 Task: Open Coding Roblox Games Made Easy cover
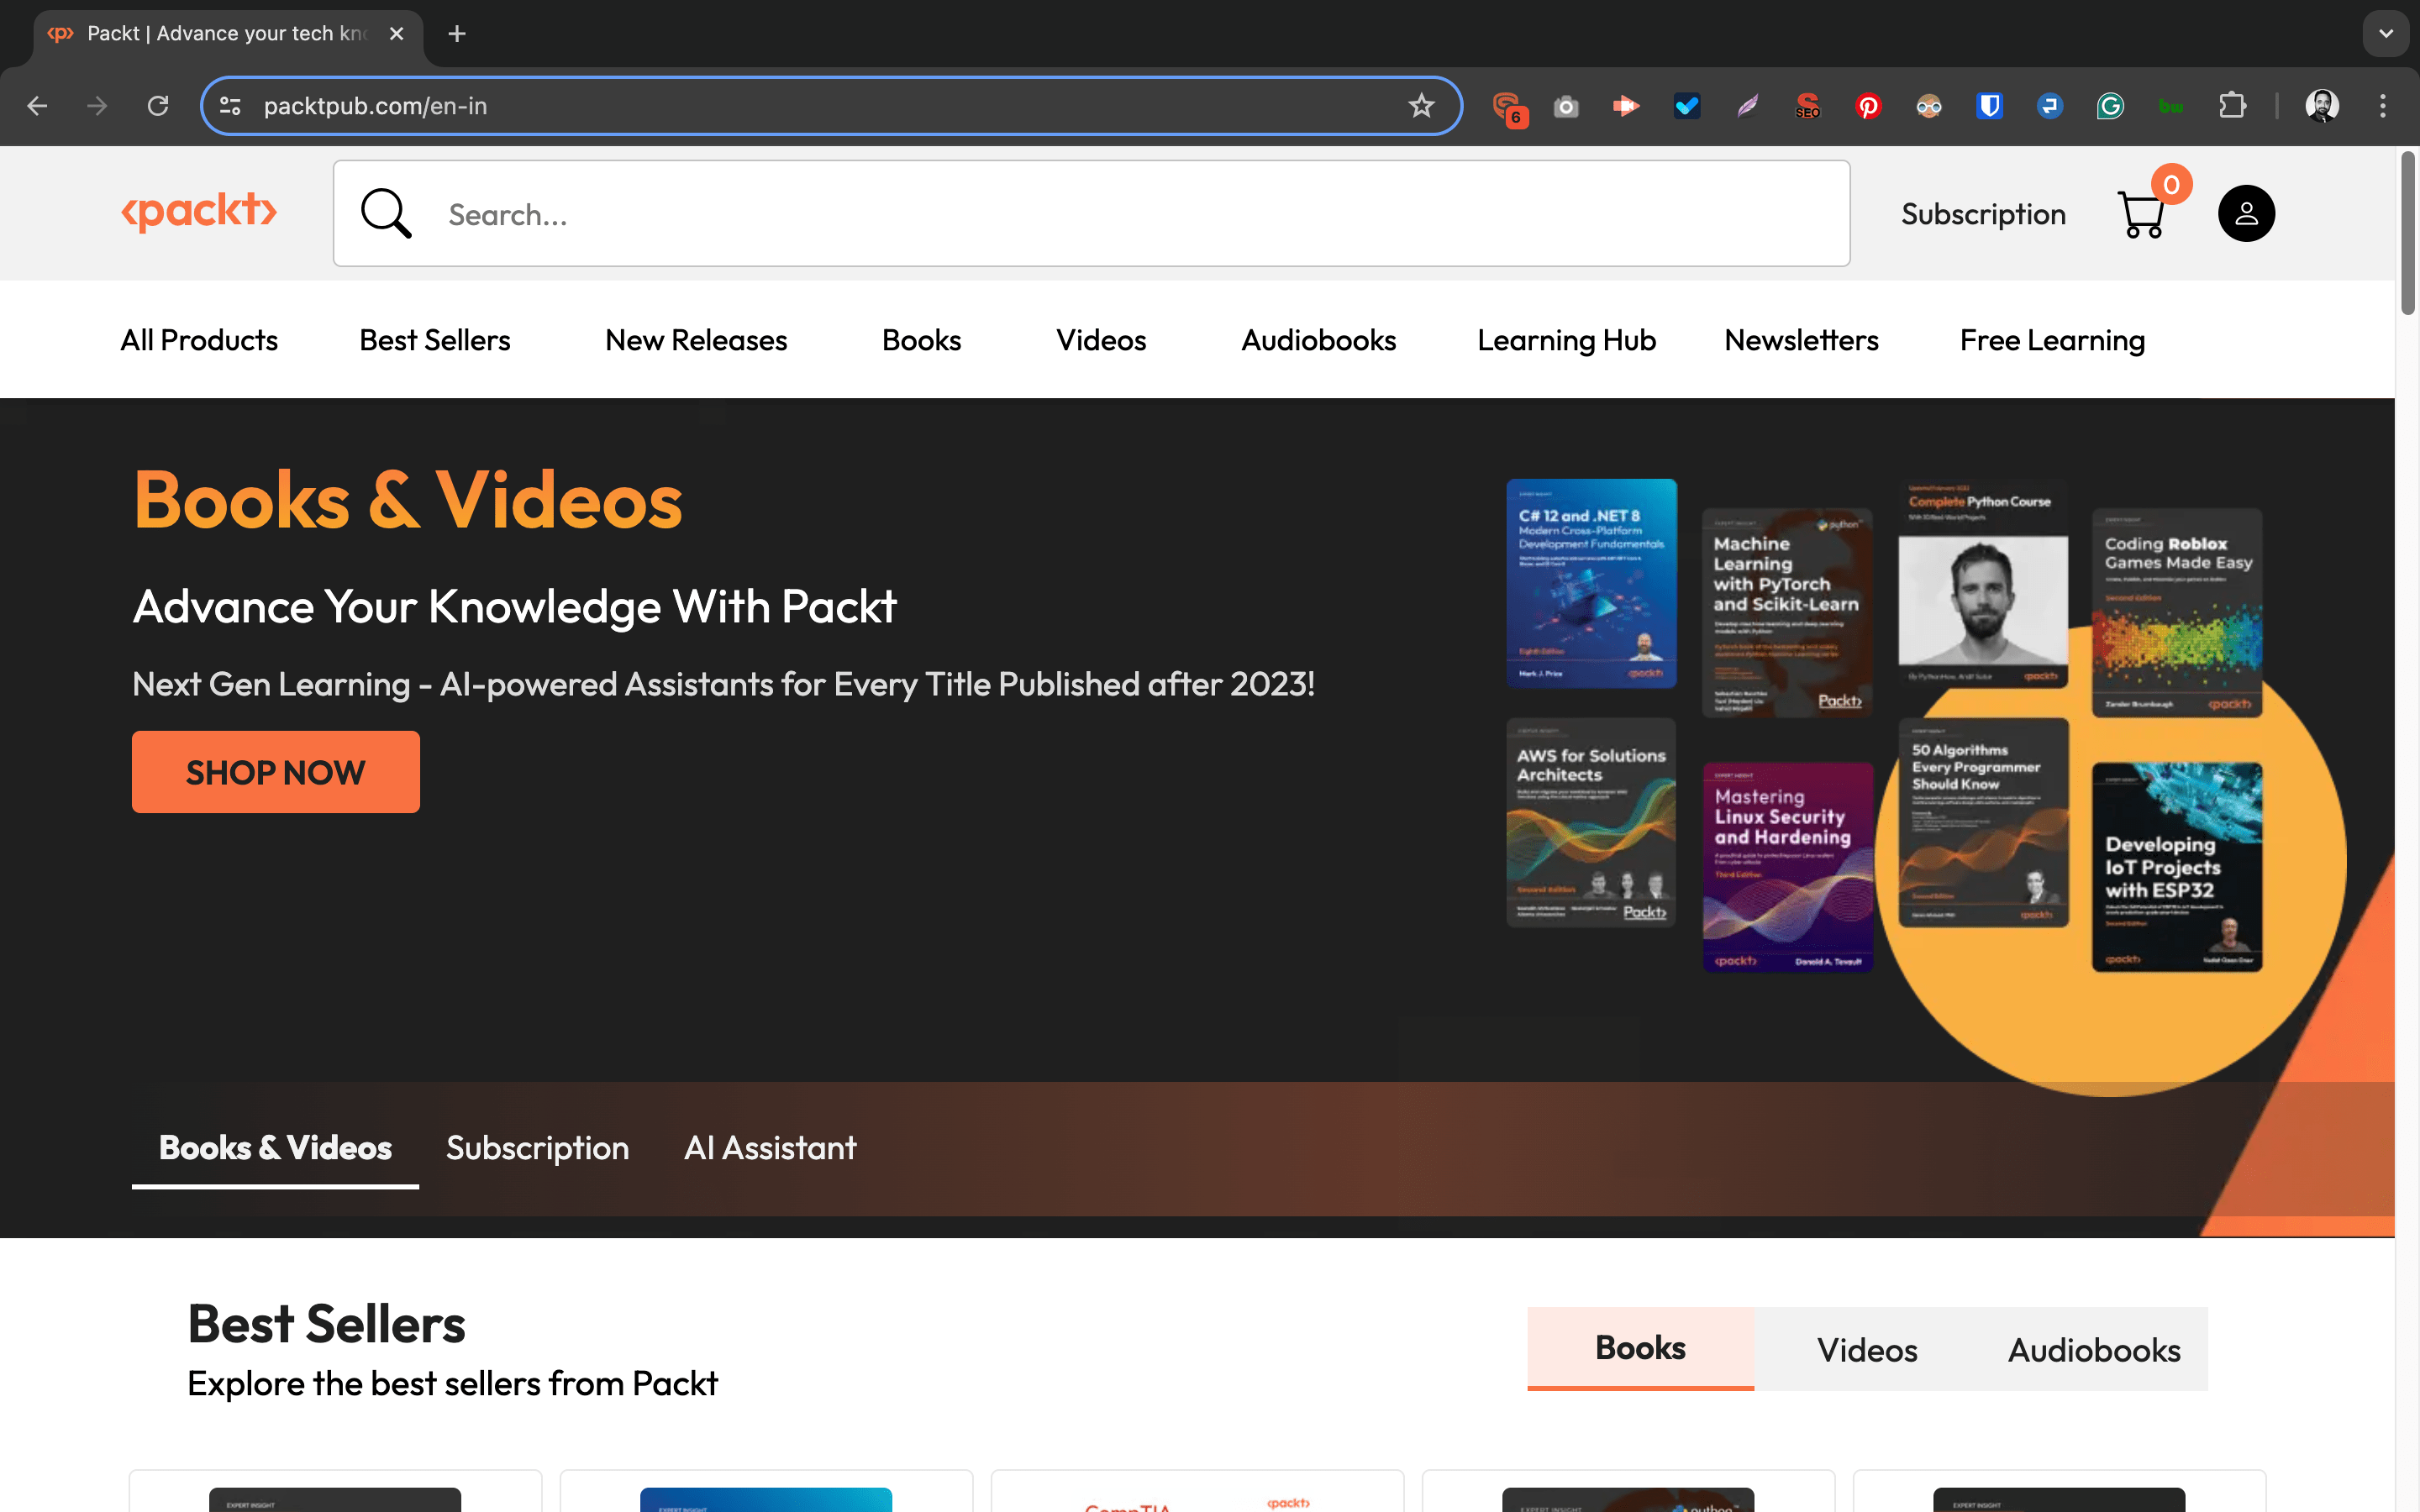2177,612
